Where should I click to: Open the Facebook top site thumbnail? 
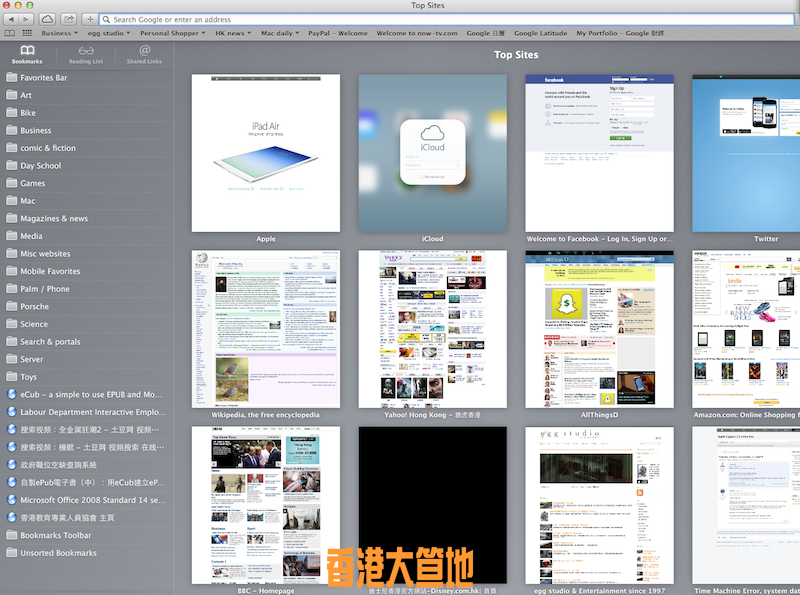(x=599, y=153)
